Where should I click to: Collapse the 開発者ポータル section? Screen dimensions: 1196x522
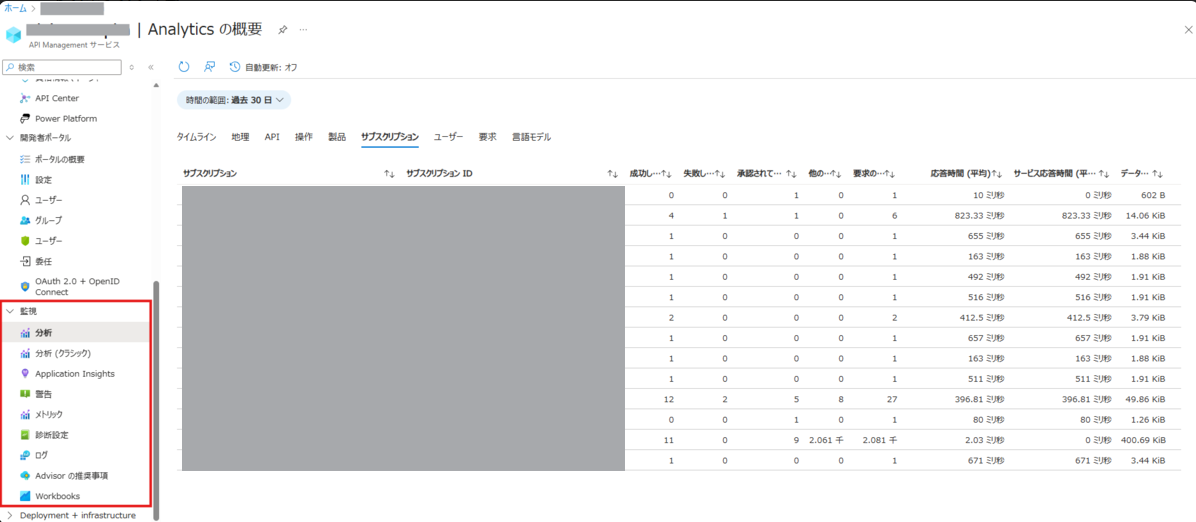10,138
